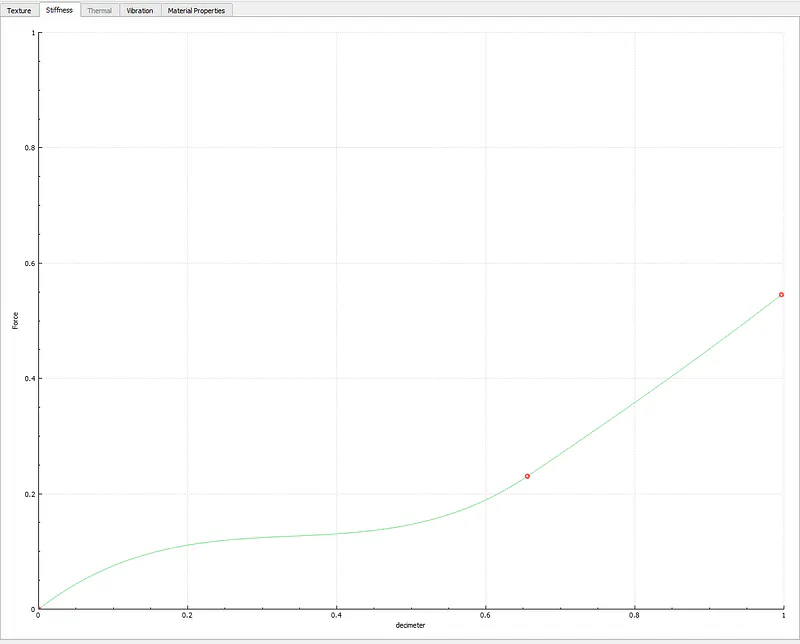Image resolution: width=800 pixels, height=644 pixels.
Task: Switch to the Texture tab
Action: [19, 10]
